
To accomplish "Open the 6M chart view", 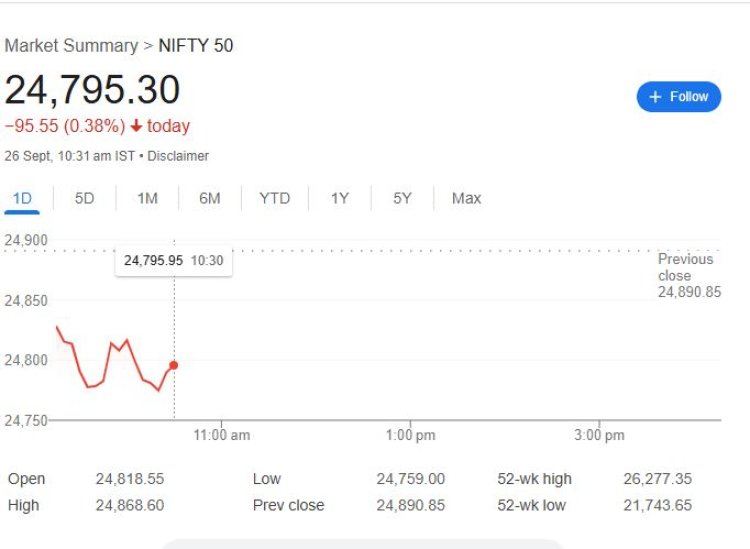I will 209,198.
